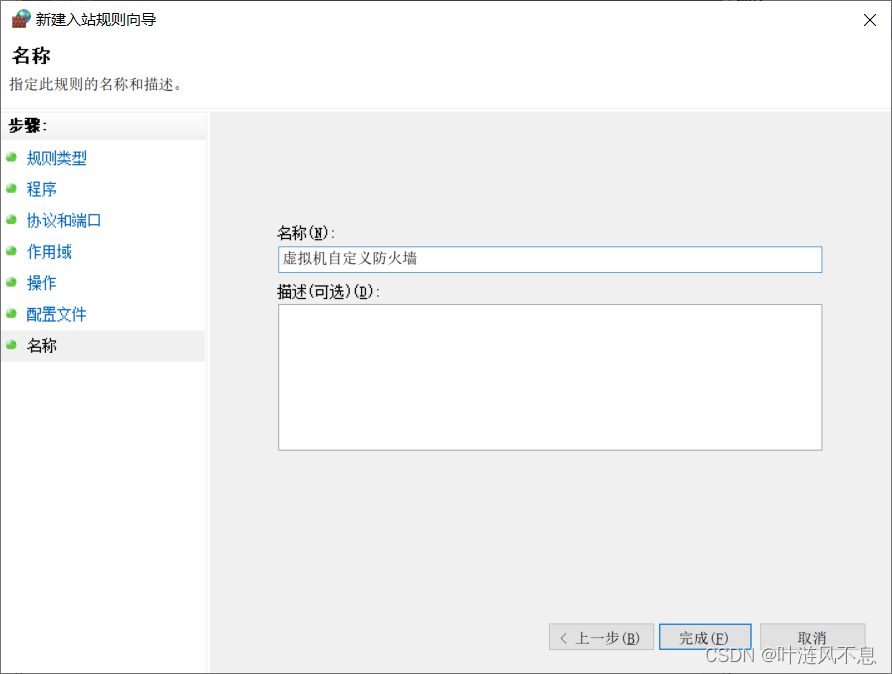This screenshot has height=674, width=892.
Task: Click green bullet beside 程序
Action: pyautogui.click(x=11, y=188)
